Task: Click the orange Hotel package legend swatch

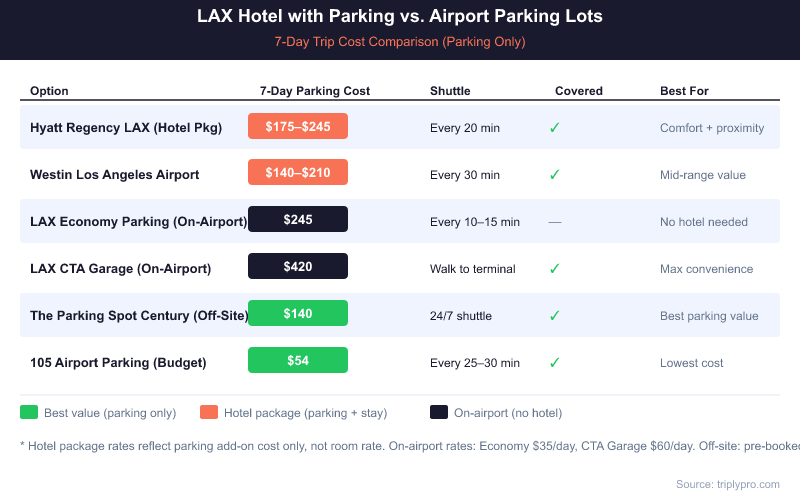Action: pyautogui.click(x=209, y=412)
